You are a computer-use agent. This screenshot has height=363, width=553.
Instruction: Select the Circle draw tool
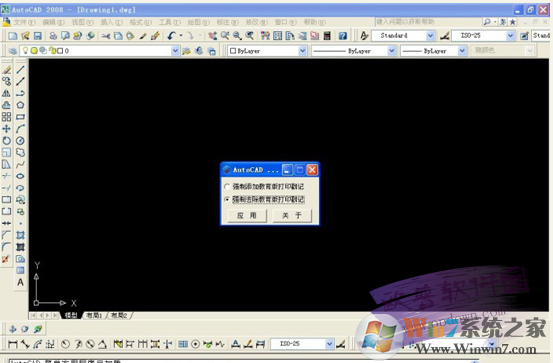tap(20, 141)
